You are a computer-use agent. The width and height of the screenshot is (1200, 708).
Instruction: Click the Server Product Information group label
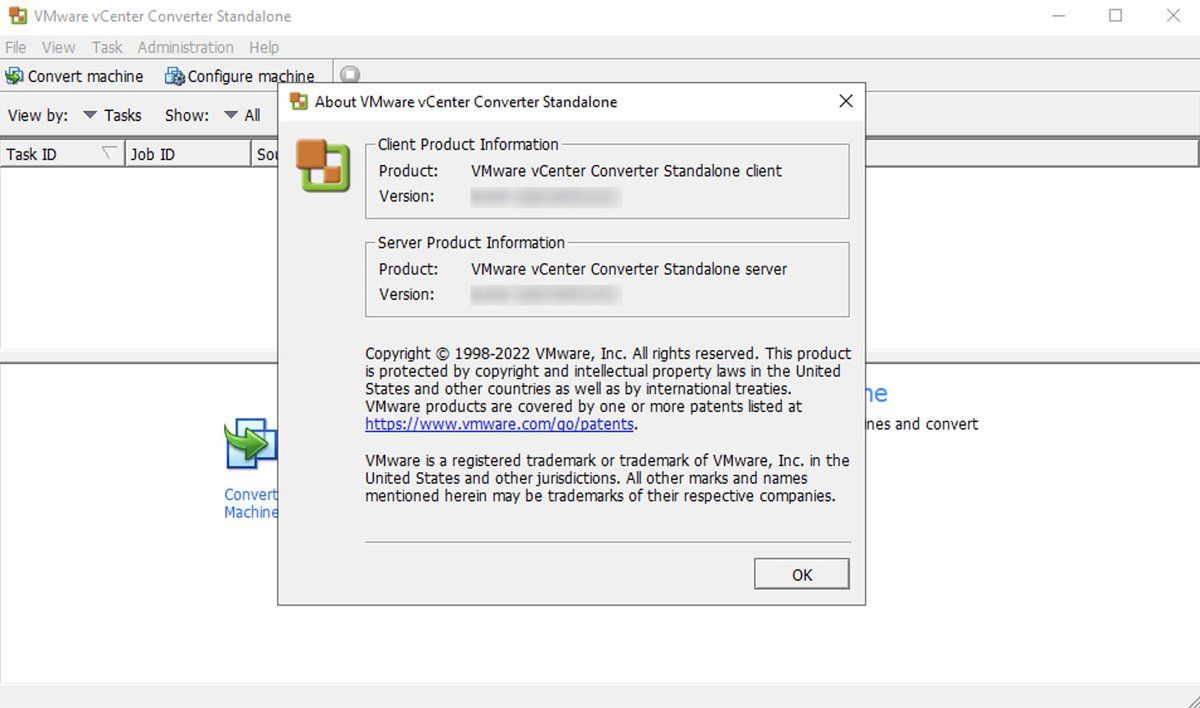pyautogui.click(x=471, y=243)
